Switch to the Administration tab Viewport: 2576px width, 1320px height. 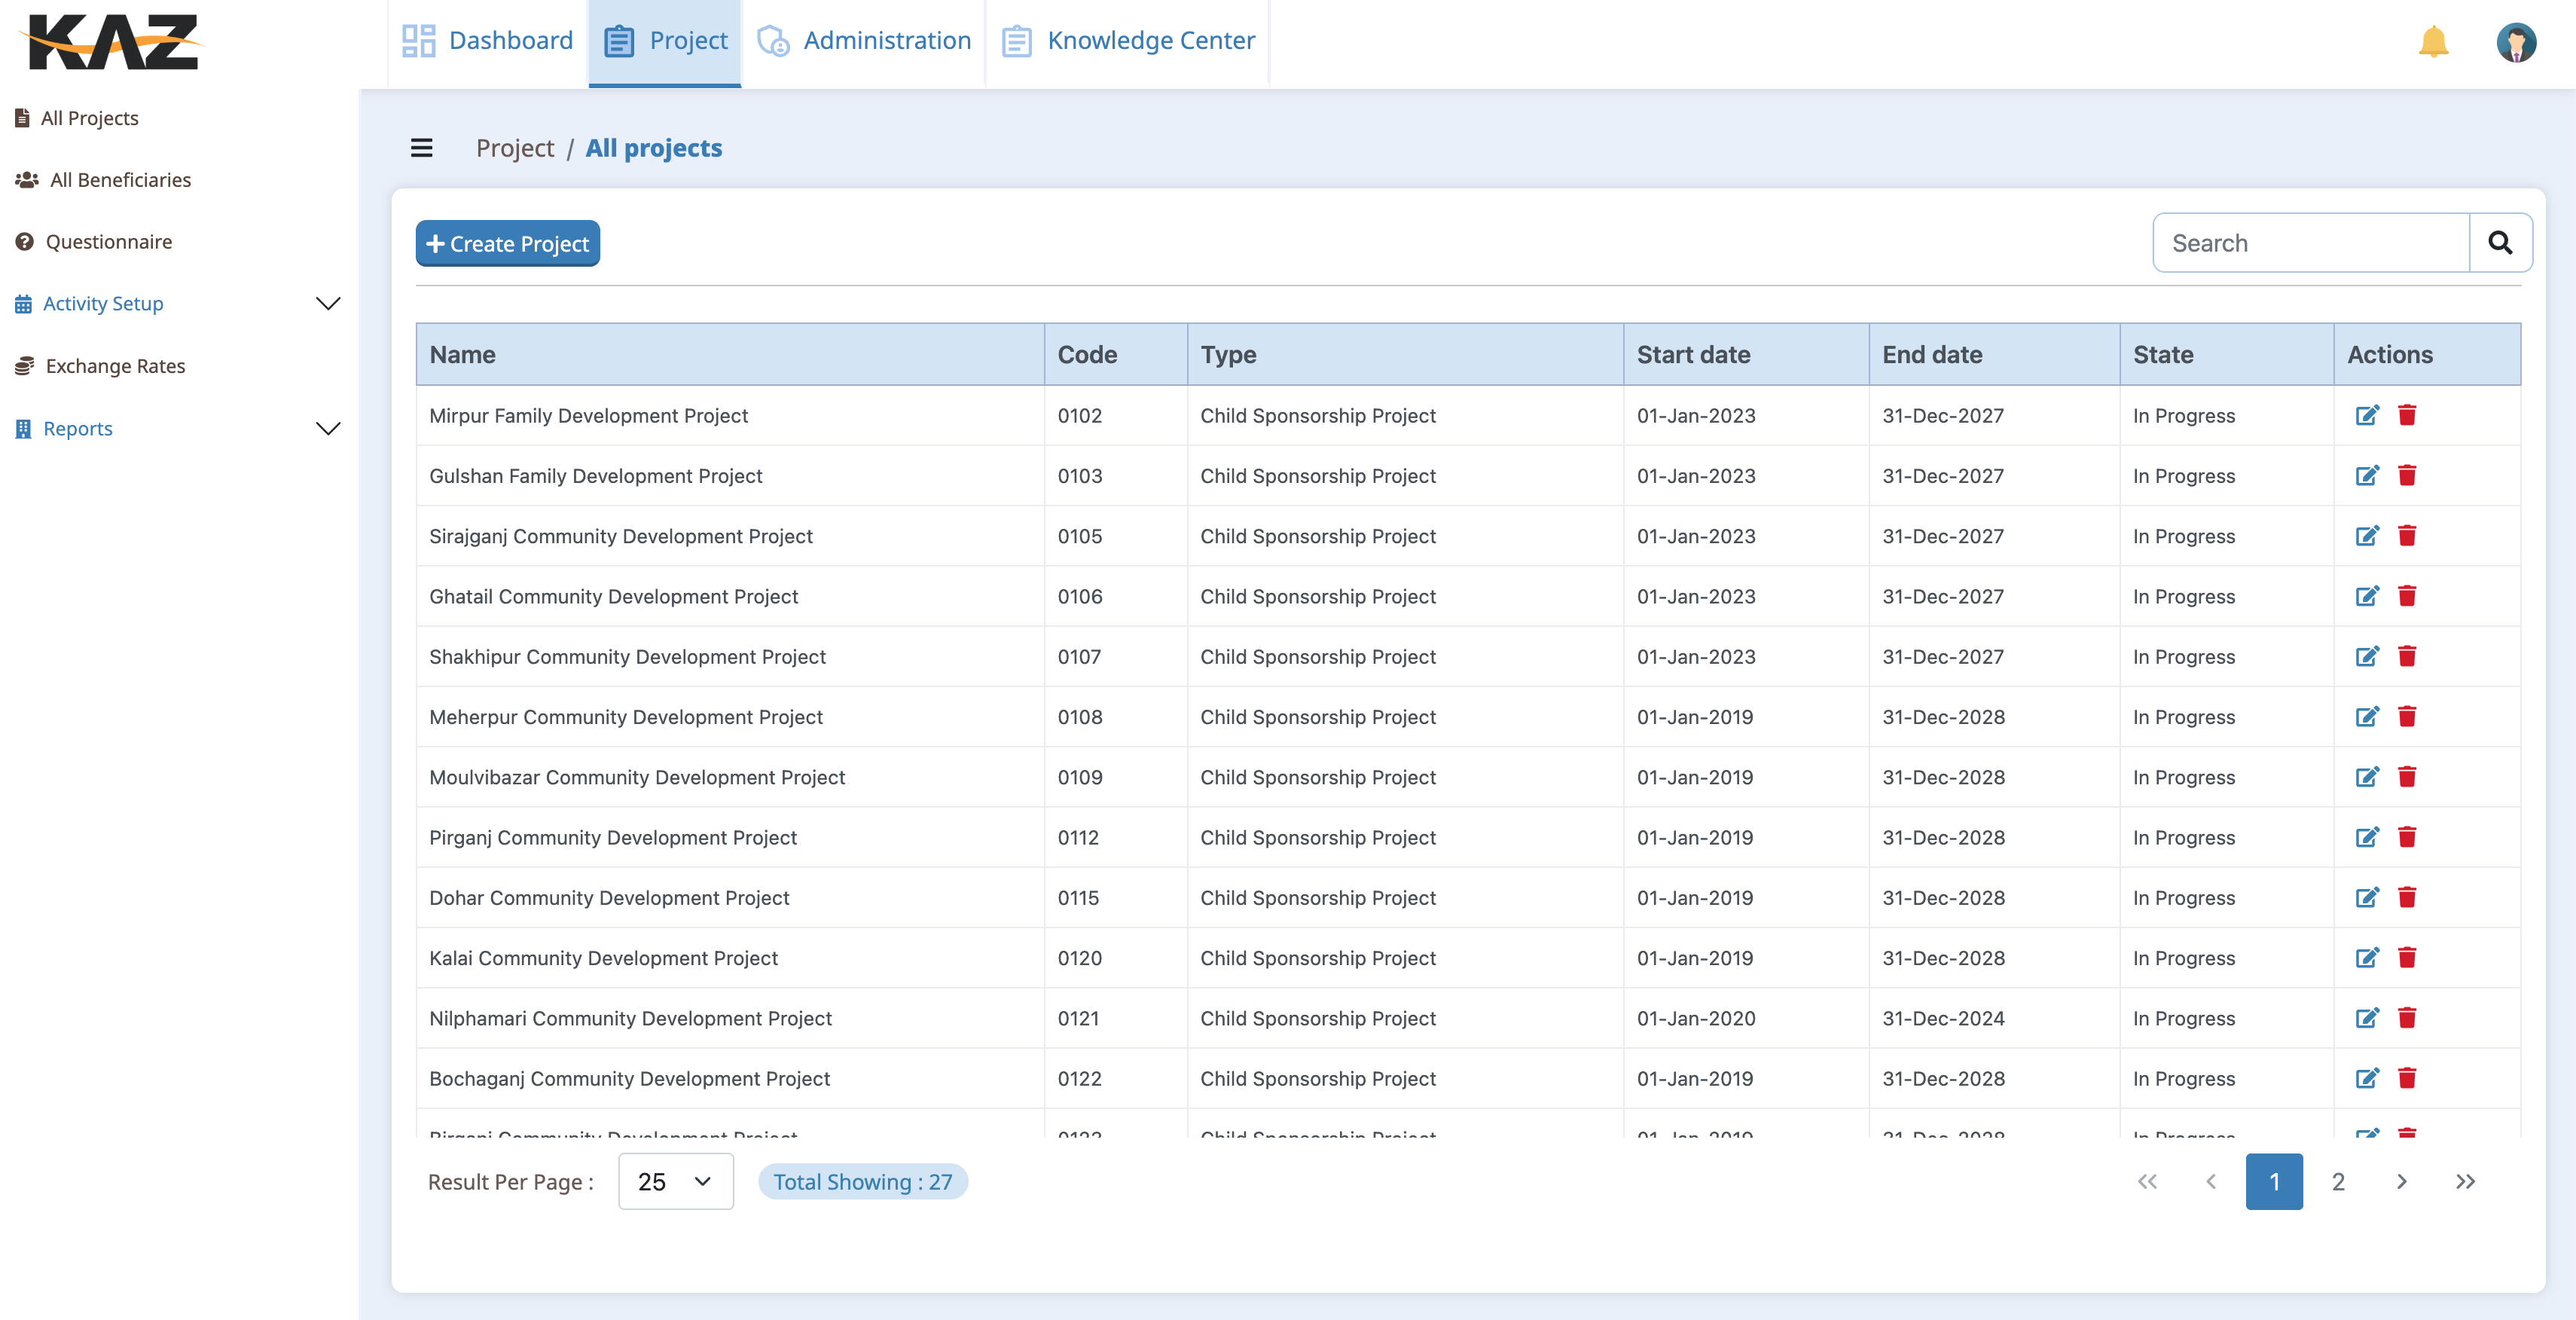(x=863, y=40)
